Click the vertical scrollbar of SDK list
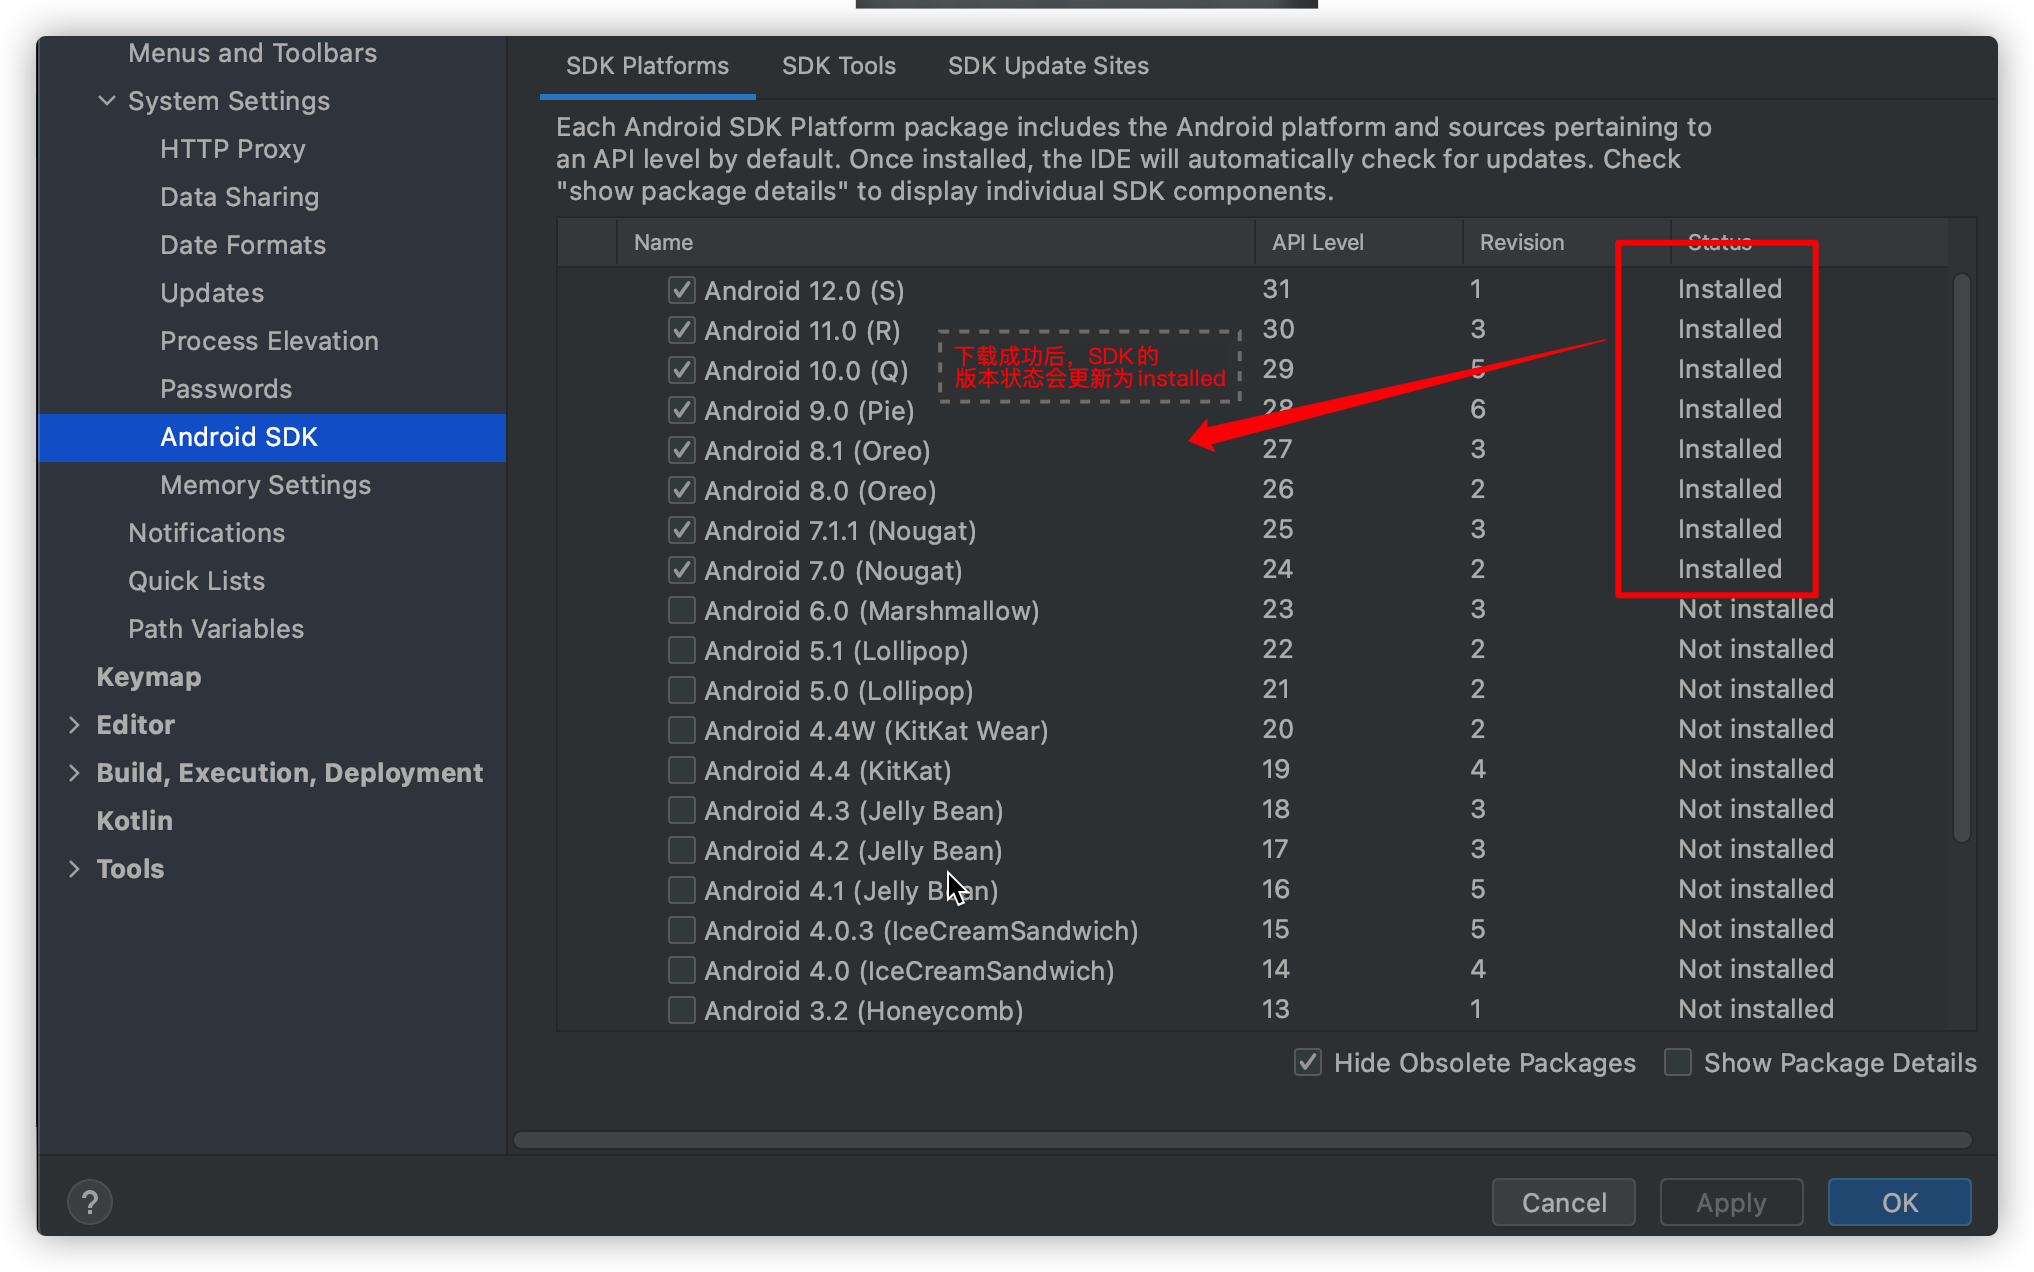Viewport: 2034px width, 1272px height. 1961,556
